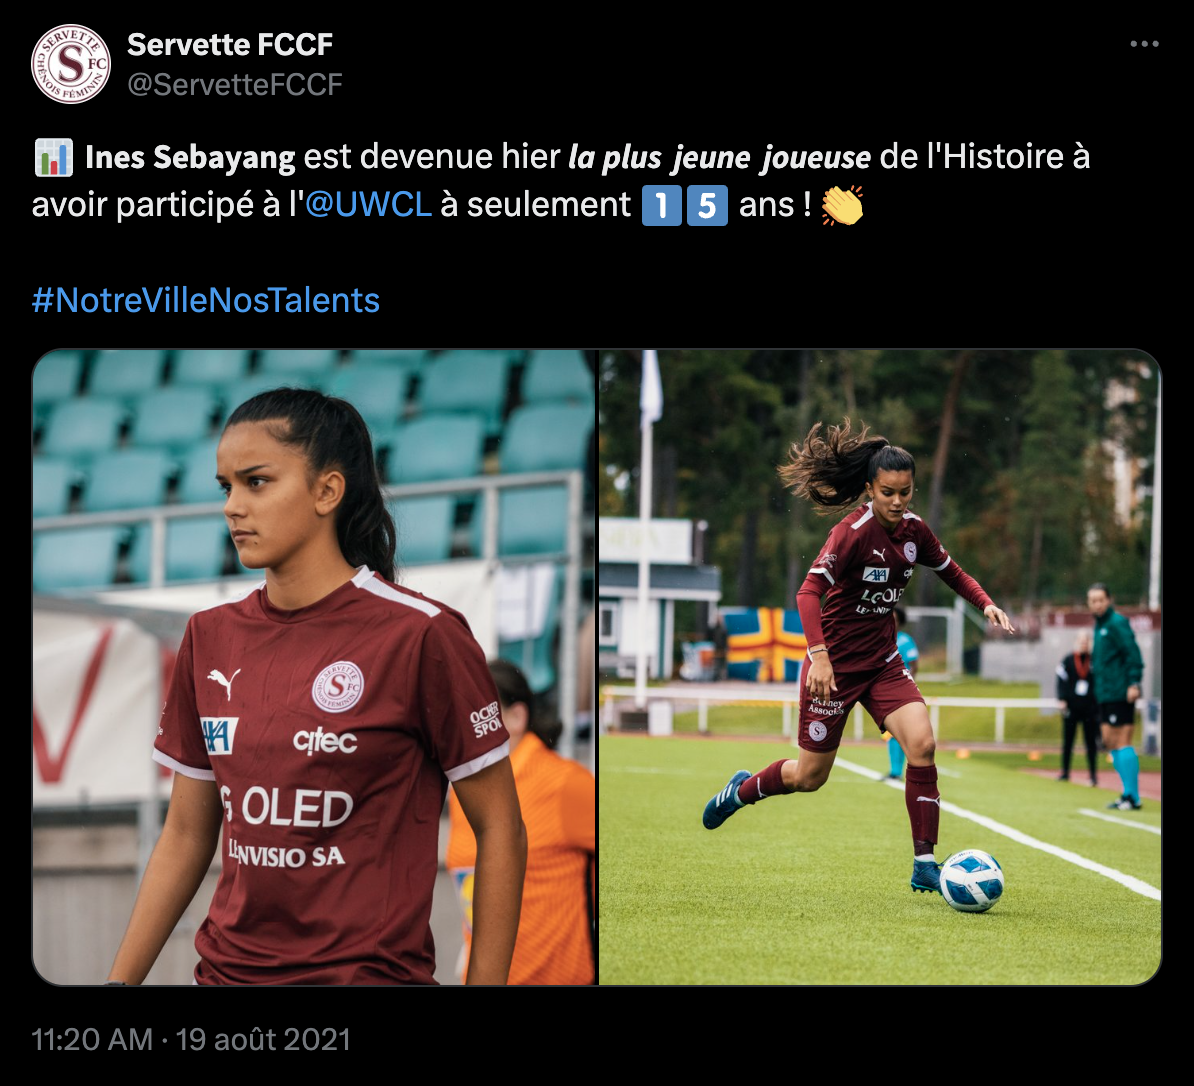Click the Puma logo on left jersey
The width and height of the screenshot is (1194, 1086).
pyautogui.click(x=224, y=682)
